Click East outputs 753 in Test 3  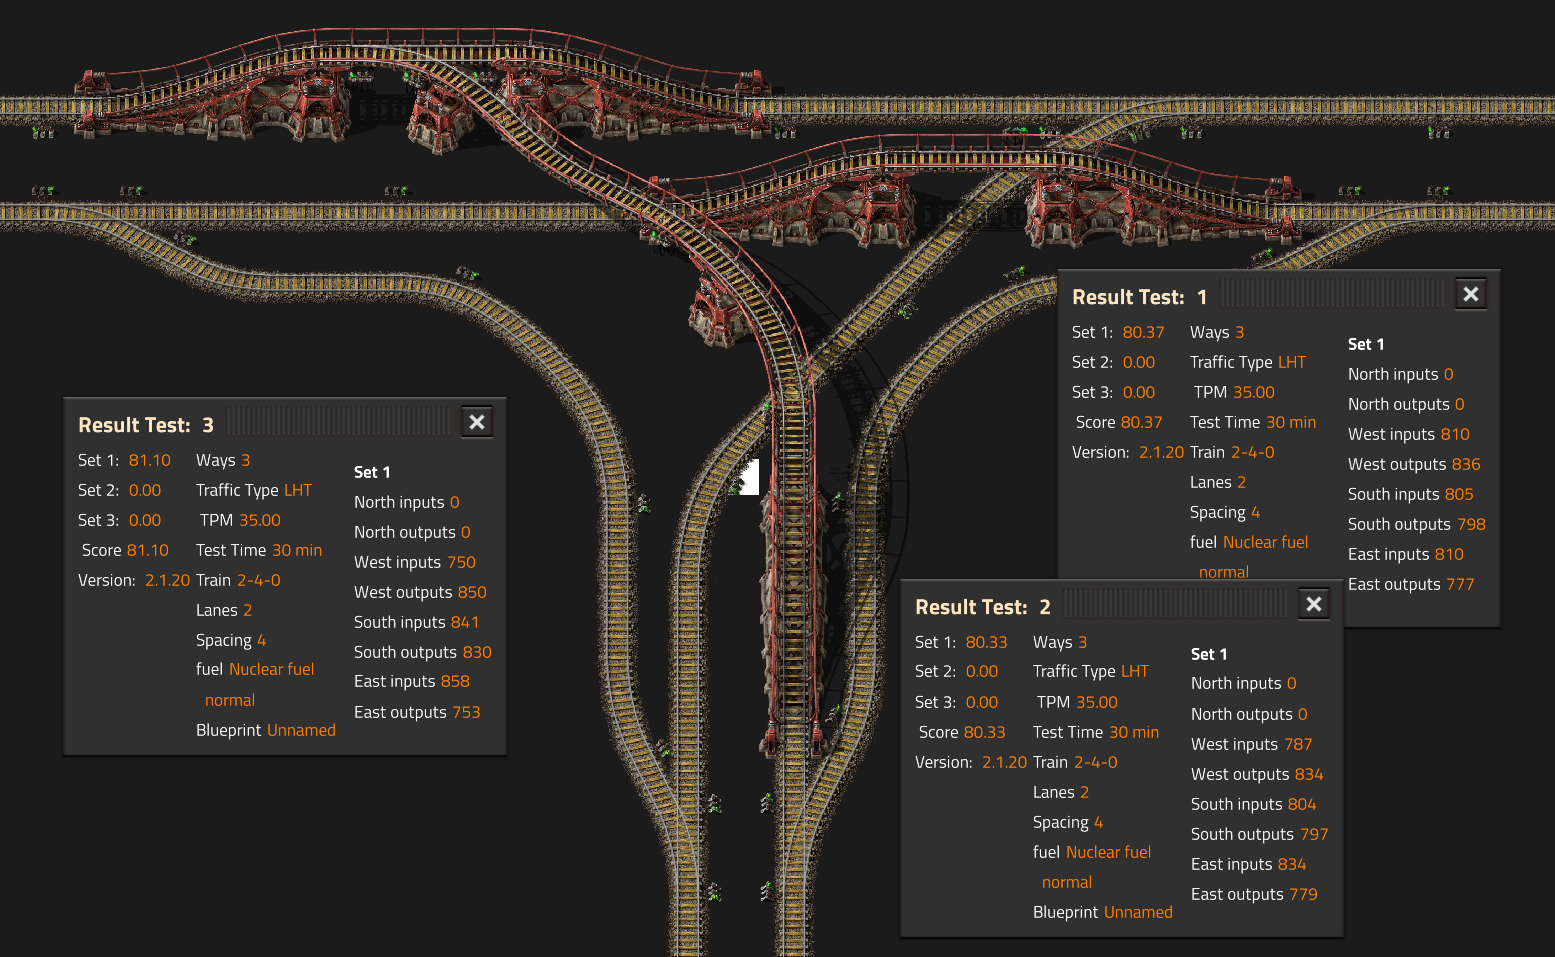point(417,712)
